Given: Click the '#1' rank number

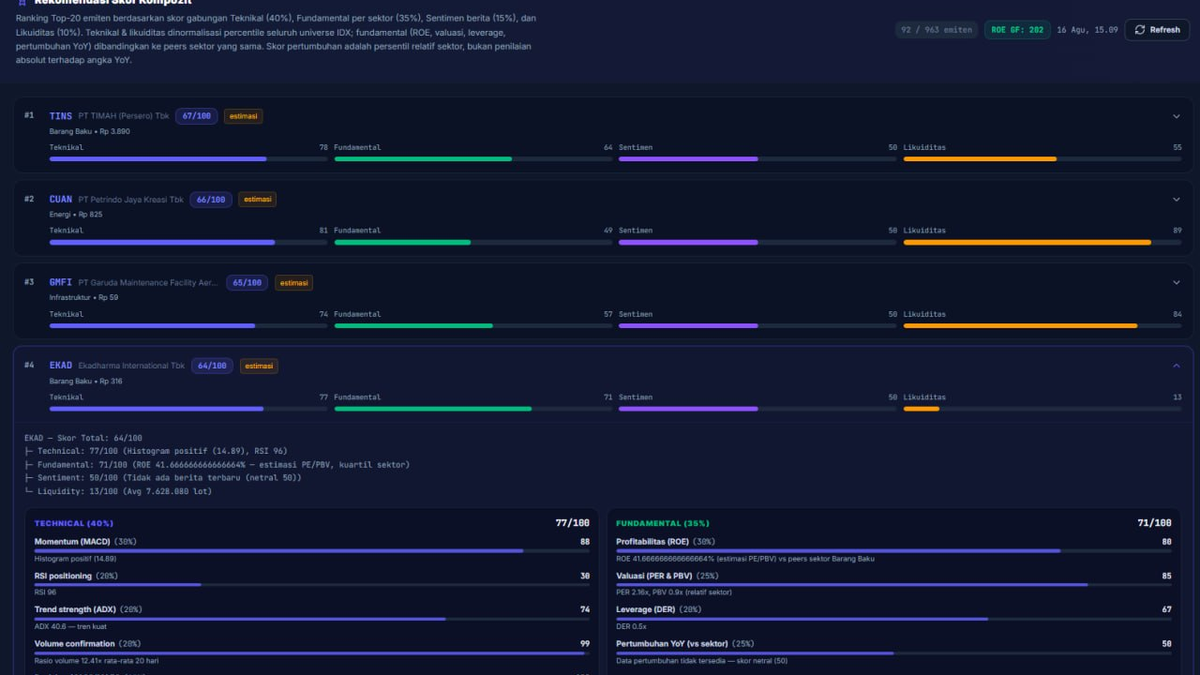Looking at the screenshot, I should [x=29, y=116].
